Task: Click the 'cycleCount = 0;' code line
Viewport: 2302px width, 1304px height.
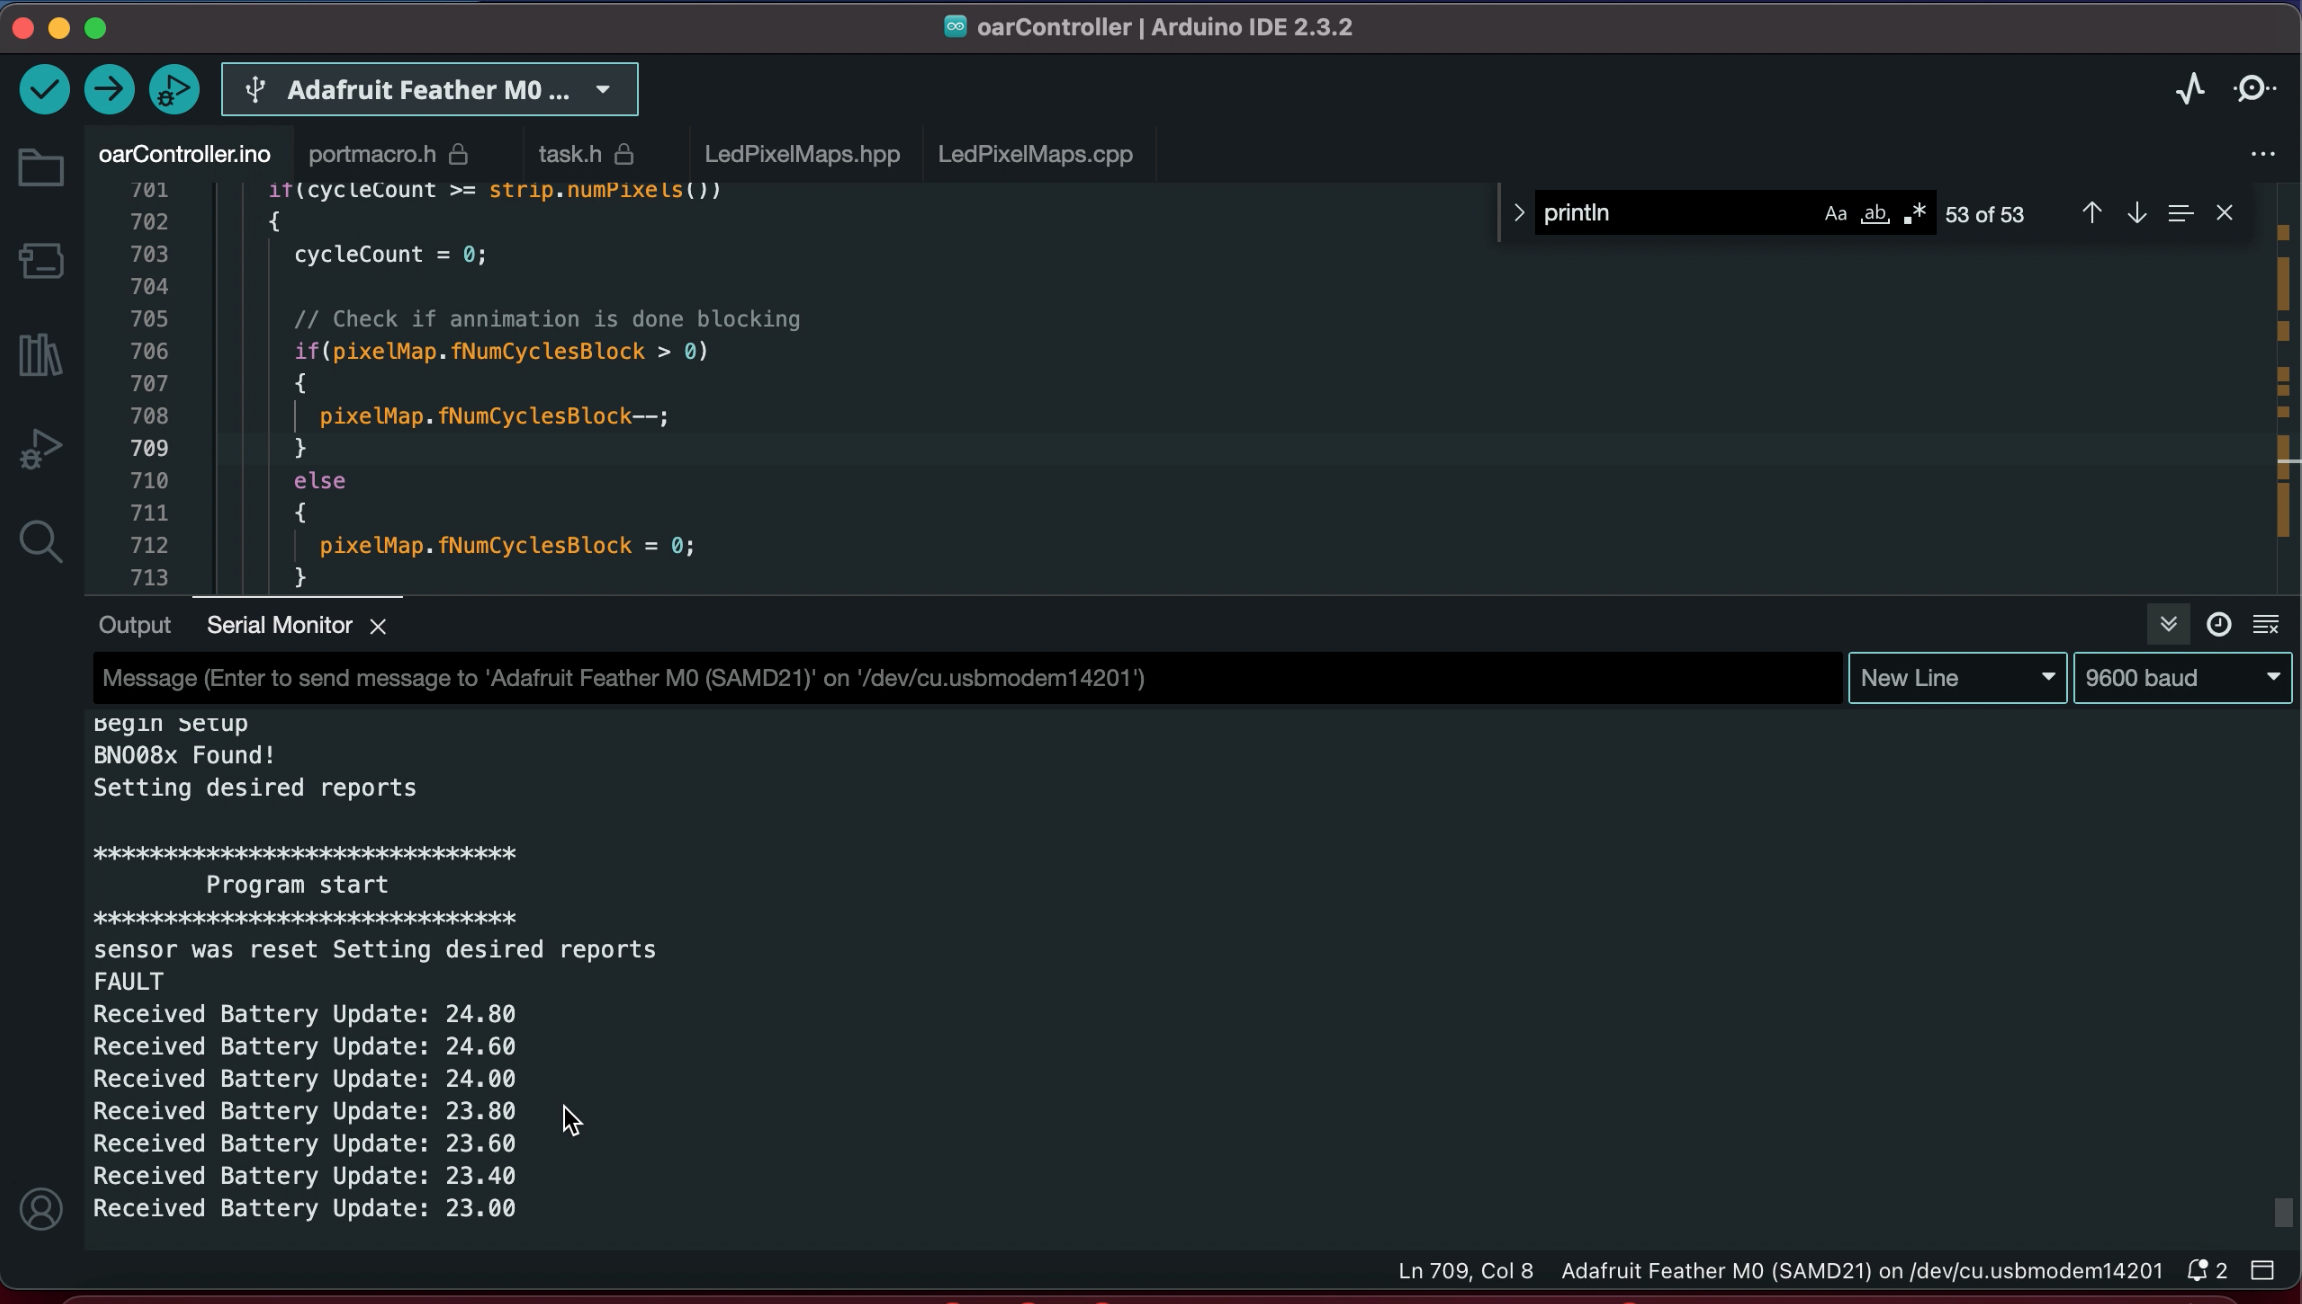Action: 390,254
